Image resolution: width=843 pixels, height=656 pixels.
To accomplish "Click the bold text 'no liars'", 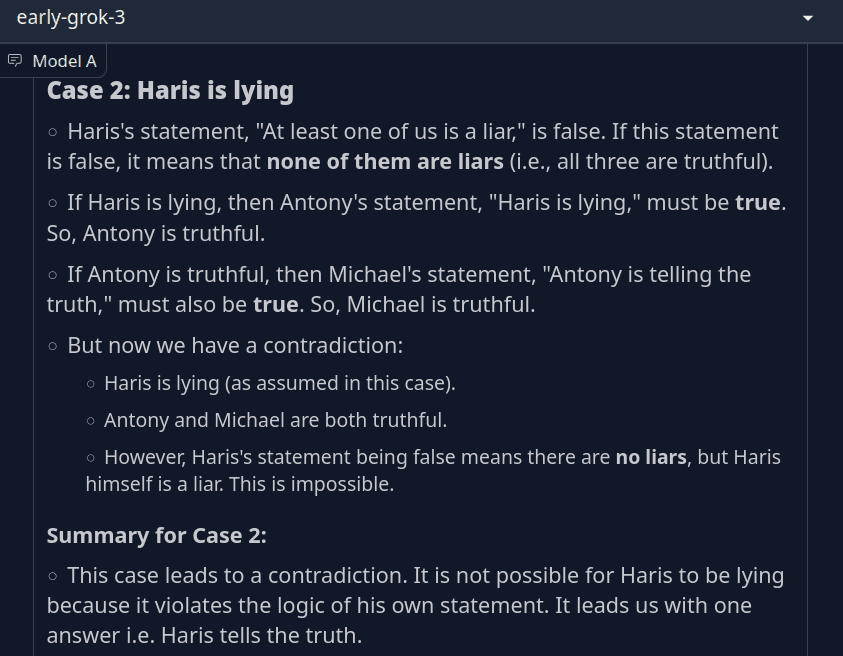I will 651,457.
